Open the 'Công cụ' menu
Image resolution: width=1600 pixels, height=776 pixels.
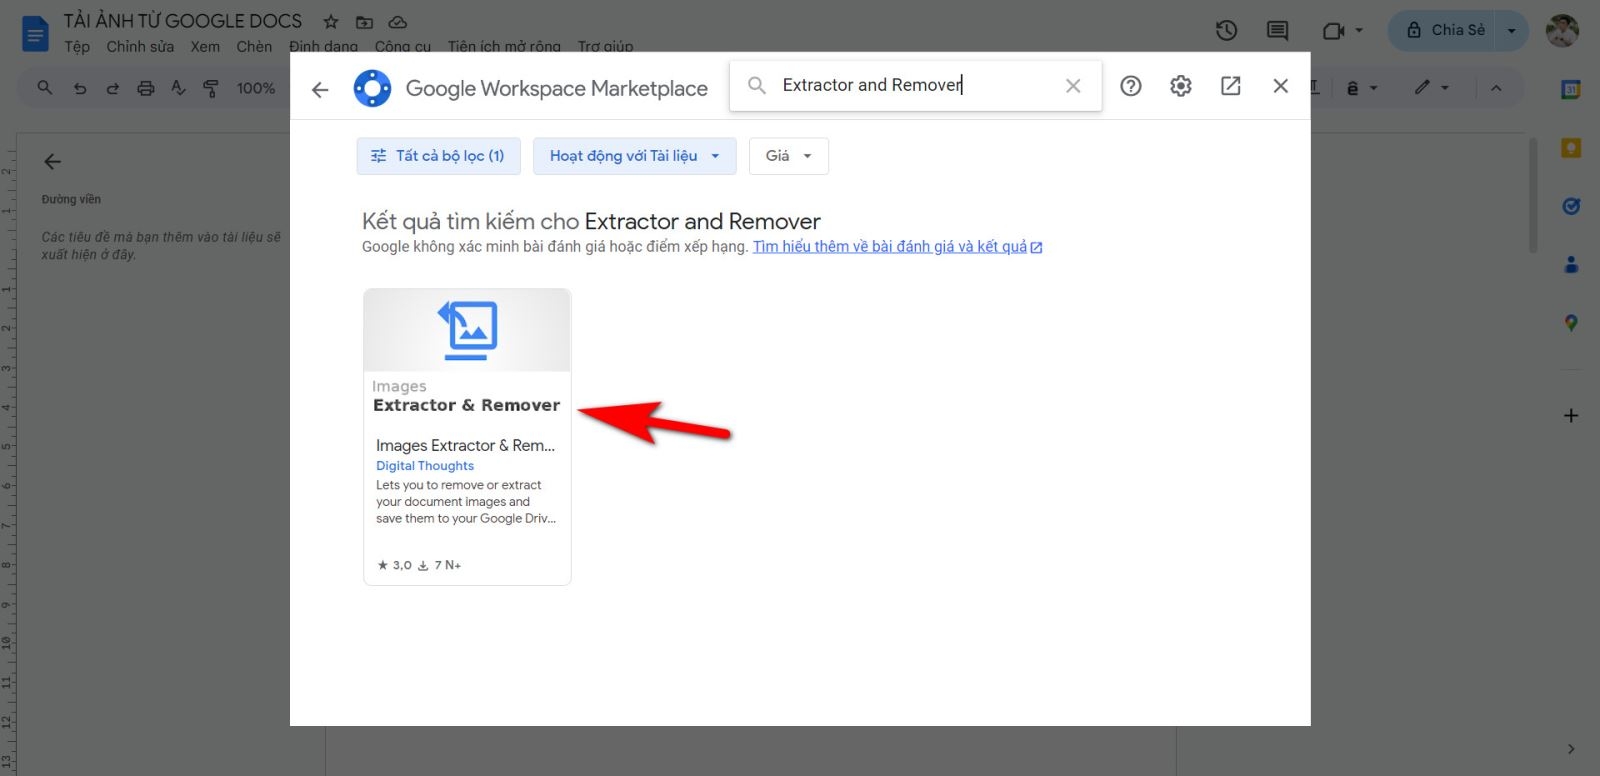click(x=403, y=46)
